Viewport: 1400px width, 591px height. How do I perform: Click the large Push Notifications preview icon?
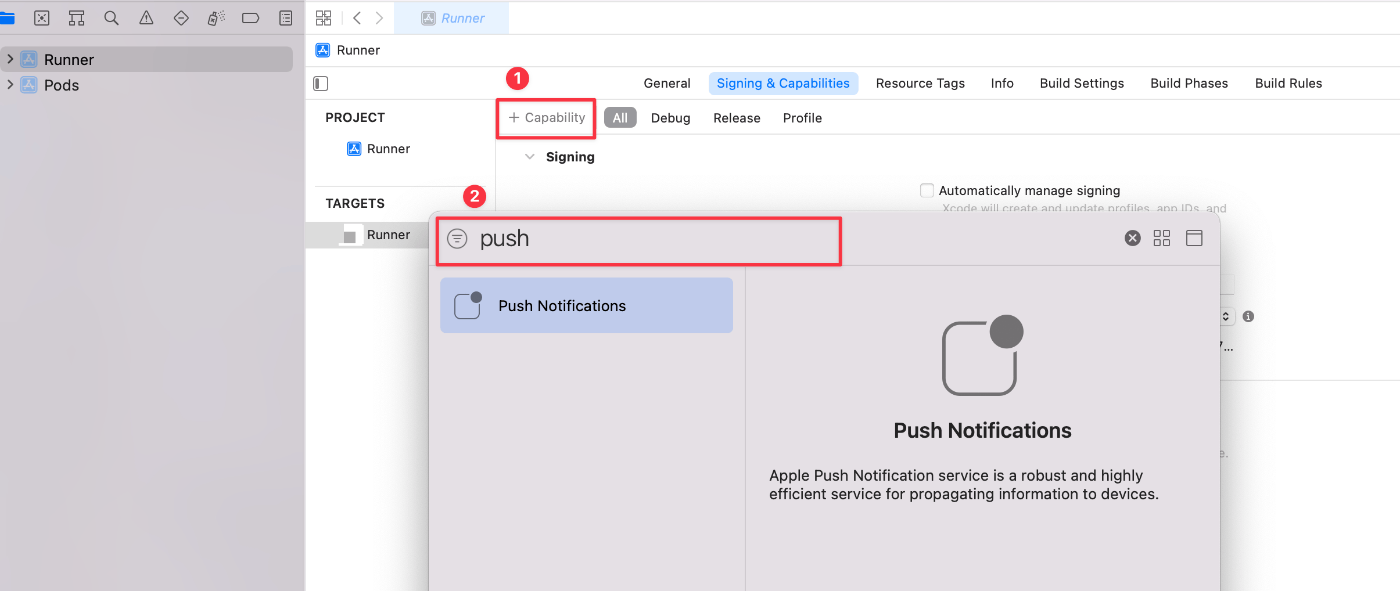click(983, 355)
